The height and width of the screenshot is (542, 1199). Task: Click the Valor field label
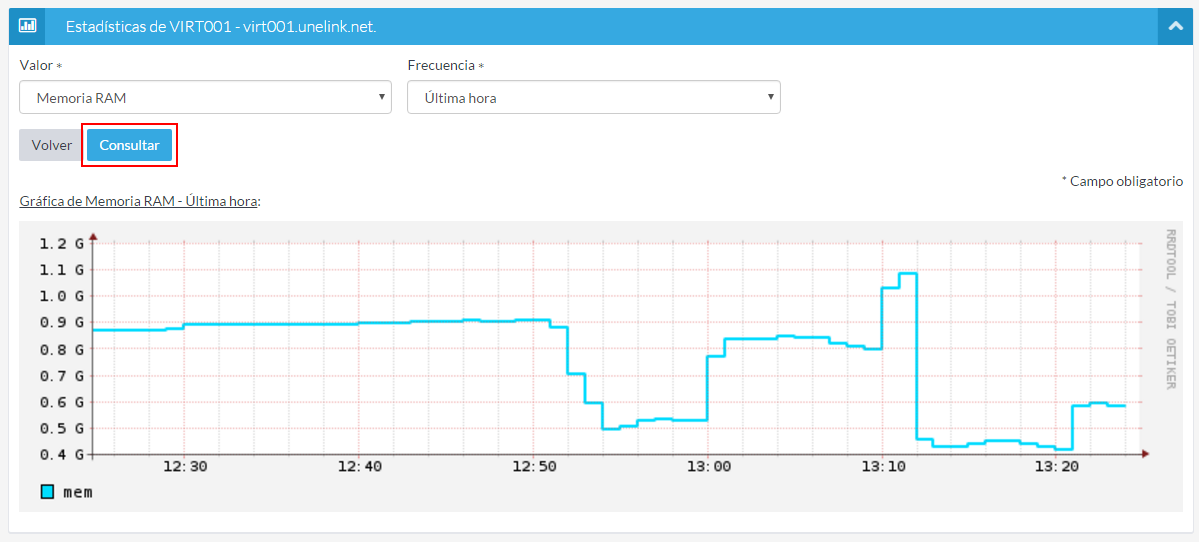click(36, 65)
